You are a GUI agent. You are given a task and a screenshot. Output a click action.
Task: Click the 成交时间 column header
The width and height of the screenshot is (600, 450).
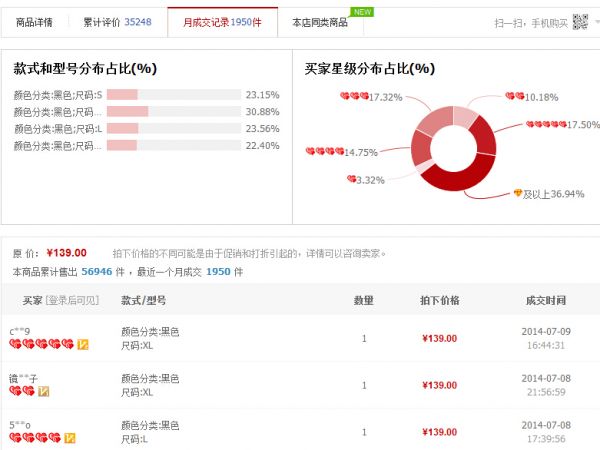point(546,300)
